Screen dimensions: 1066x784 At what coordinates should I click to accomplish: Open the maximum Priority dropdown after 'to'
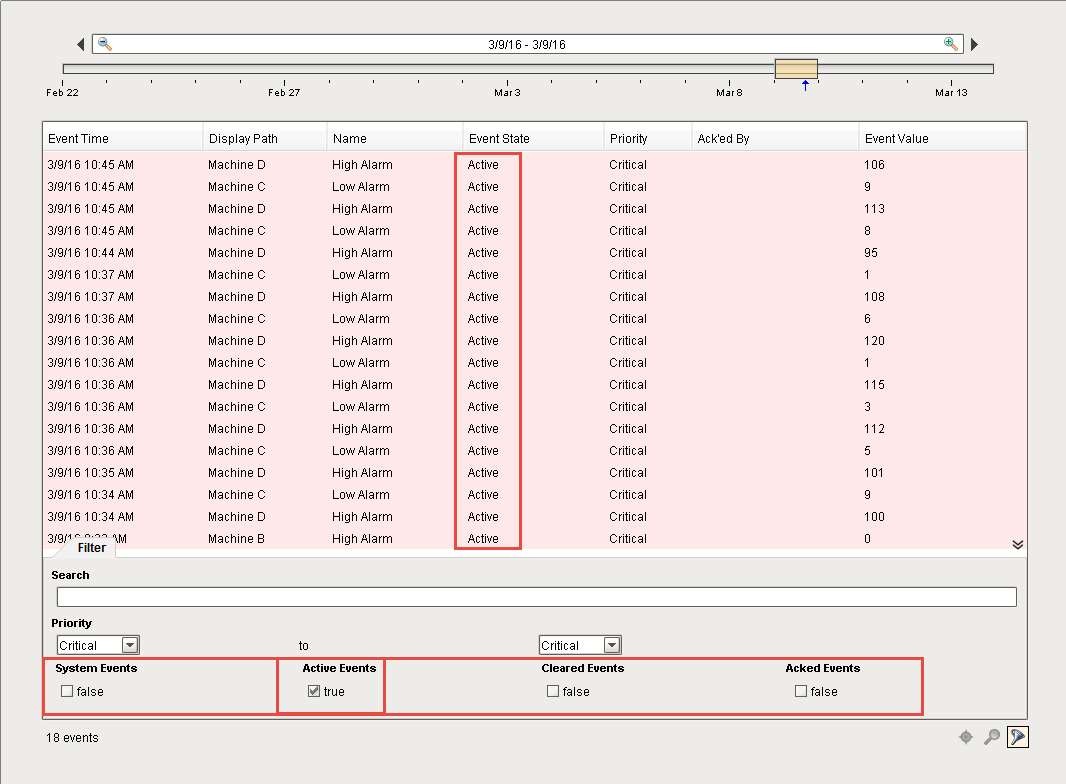612,645
